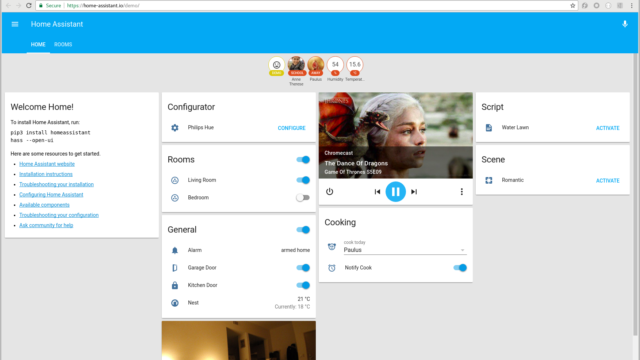Click the Water Lawn script icon
The width and height of the screenshot is (640, 360).
489,128
